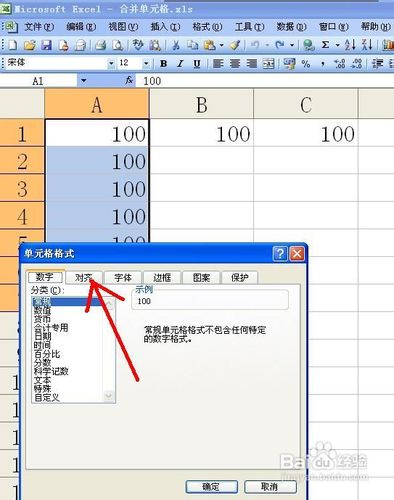Screen dimensions: 394x500
Task: Click the Merge and Center icon
Action: tap(269, 63)
